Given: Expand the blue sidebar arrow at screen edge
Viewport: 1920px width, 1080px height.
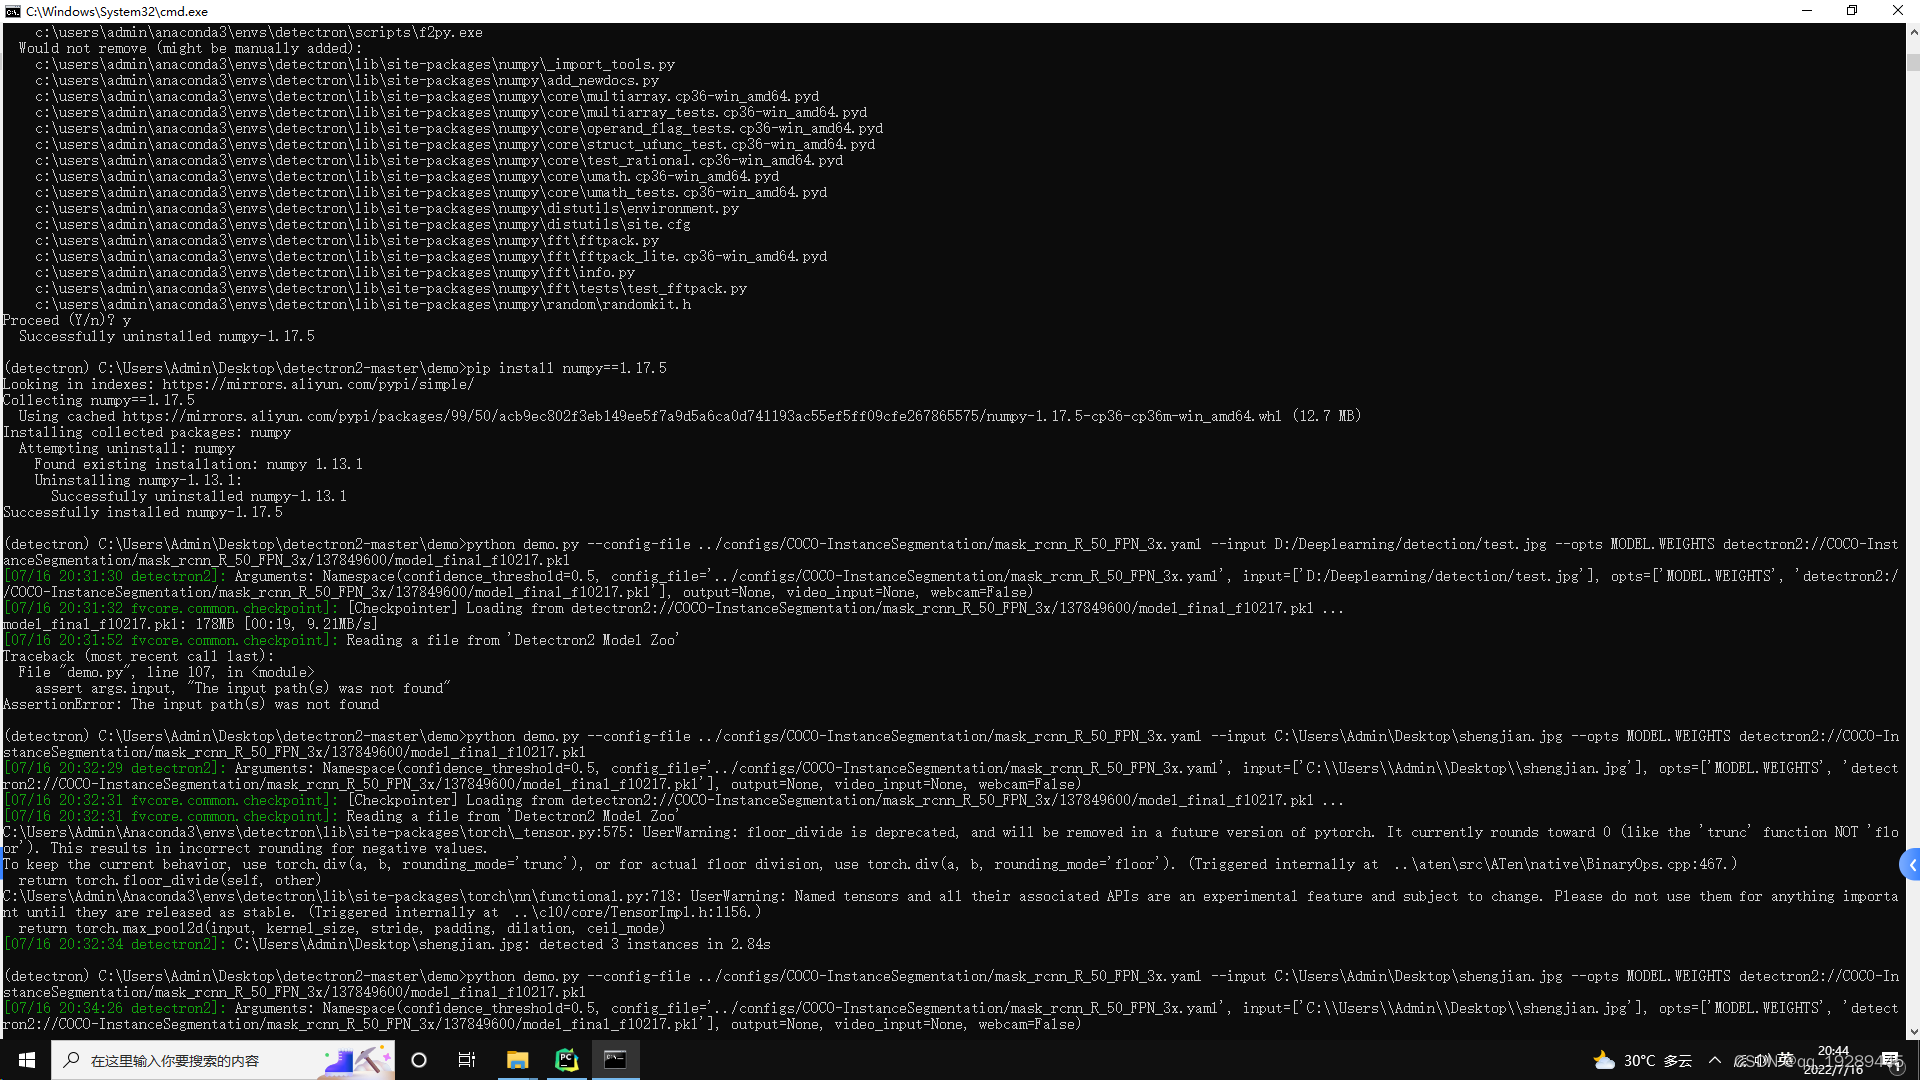Looking at the screenshot, I should [x=1910, y=864].
